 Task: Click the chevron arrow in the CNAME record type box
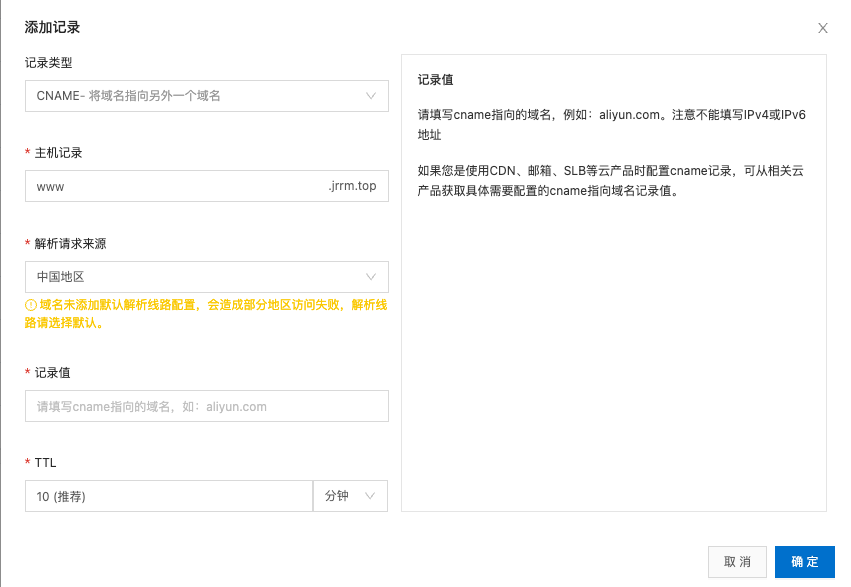pos(371,96)
